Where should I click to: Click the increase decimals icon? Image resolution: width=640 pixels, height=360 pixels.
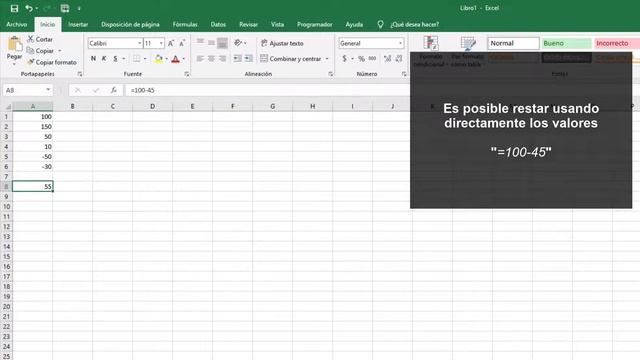point(387,59)
